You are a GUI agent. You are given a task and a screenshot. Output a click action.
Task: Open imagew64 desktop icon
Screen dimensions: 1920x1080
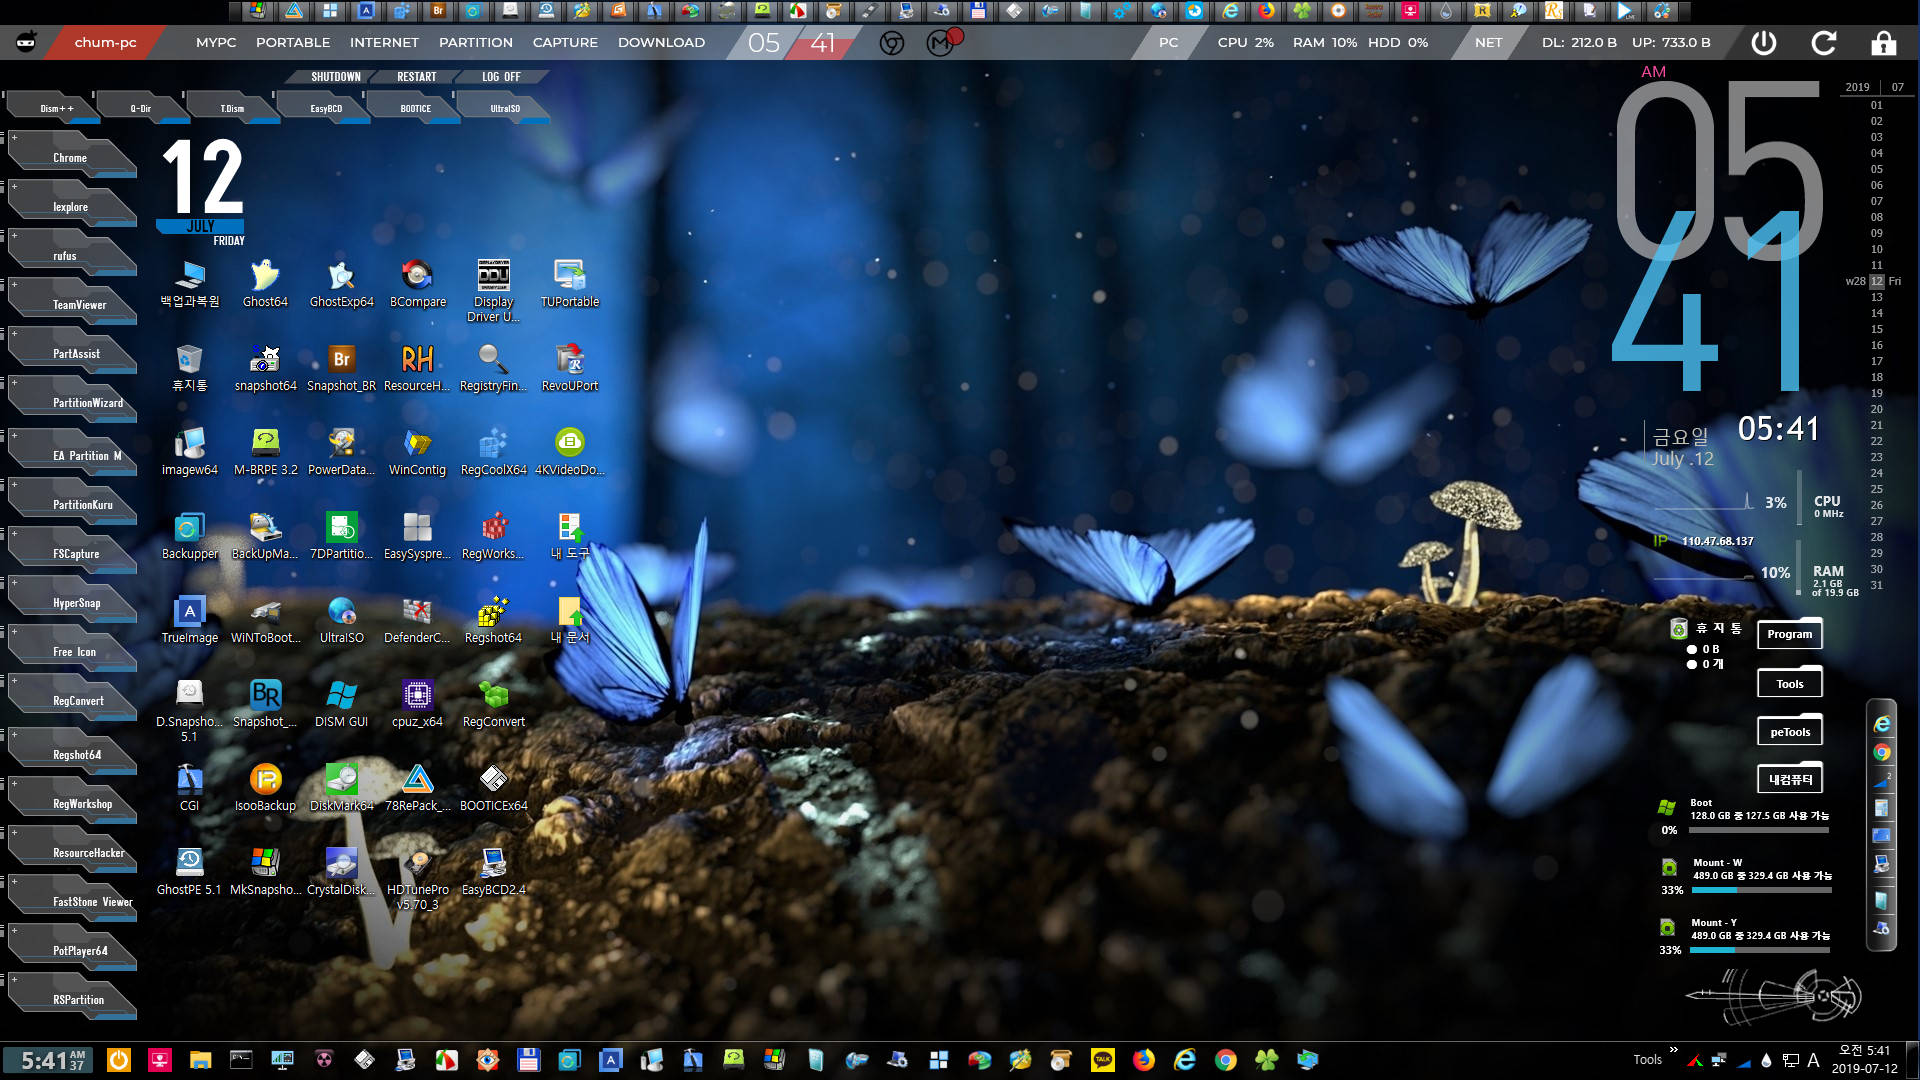tap(189, 452)
